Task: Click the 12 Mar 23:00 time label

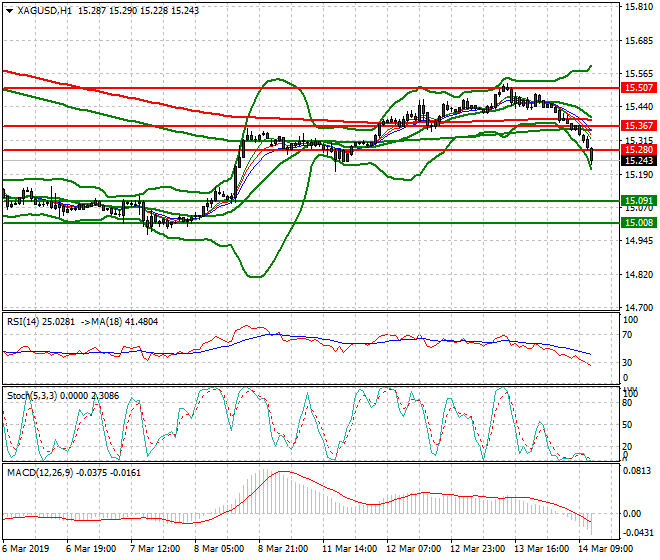Action: (477, 549)
